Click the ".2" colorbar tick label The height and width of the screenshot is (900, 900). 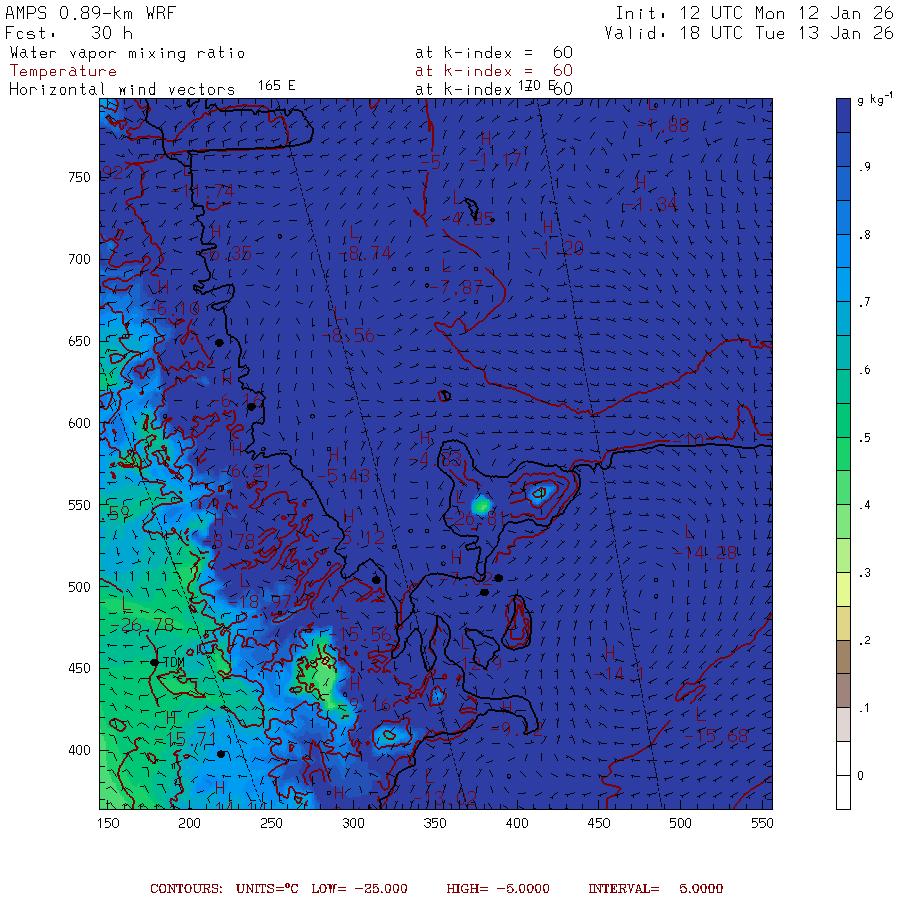click(x=865, y=641)
